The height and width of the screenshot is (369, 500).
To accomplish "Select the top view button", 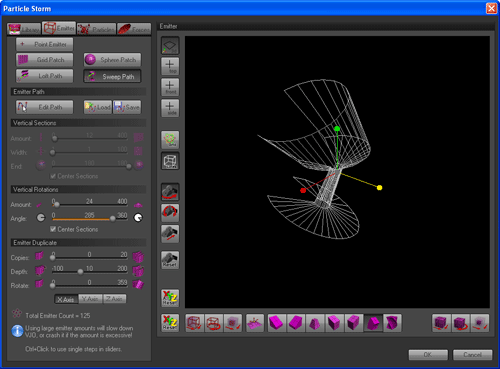I will click(170, 66).
